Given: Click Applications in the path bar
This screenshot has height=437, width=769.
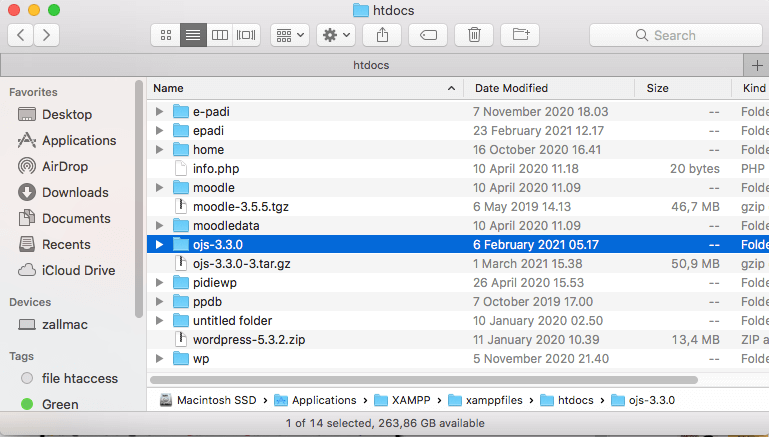Looking at the screenshot, I should pos(315,400).
